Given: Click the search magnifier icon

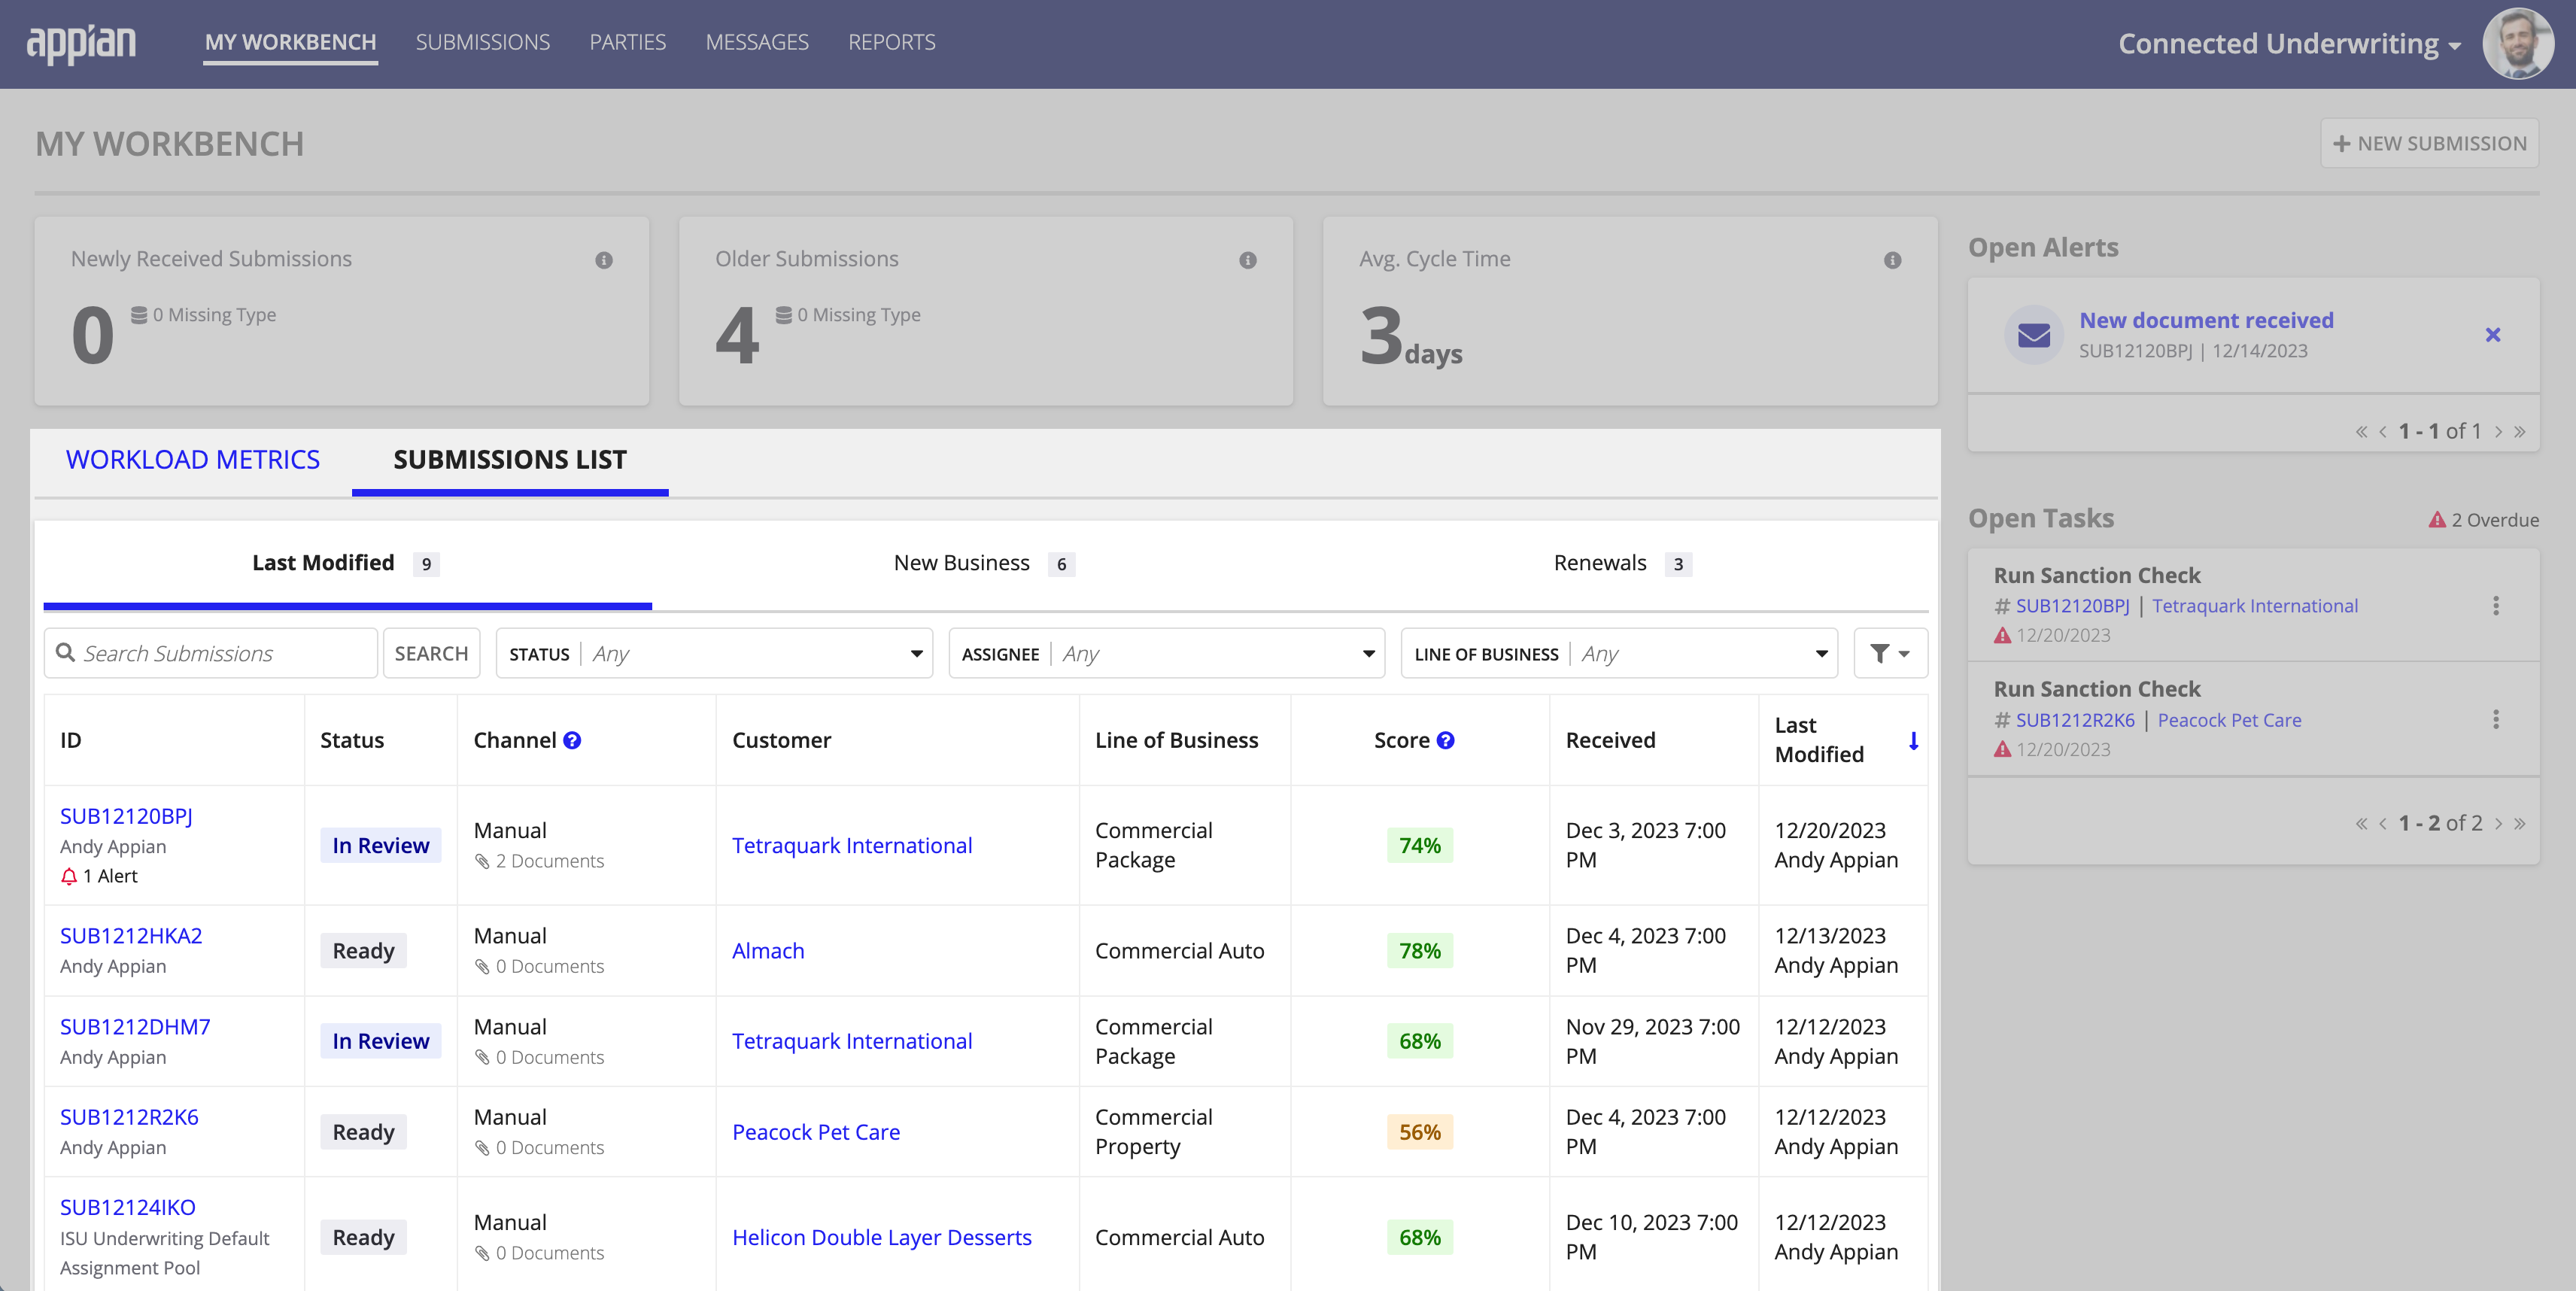Looking at the screenshot, I should click(66, 653).
